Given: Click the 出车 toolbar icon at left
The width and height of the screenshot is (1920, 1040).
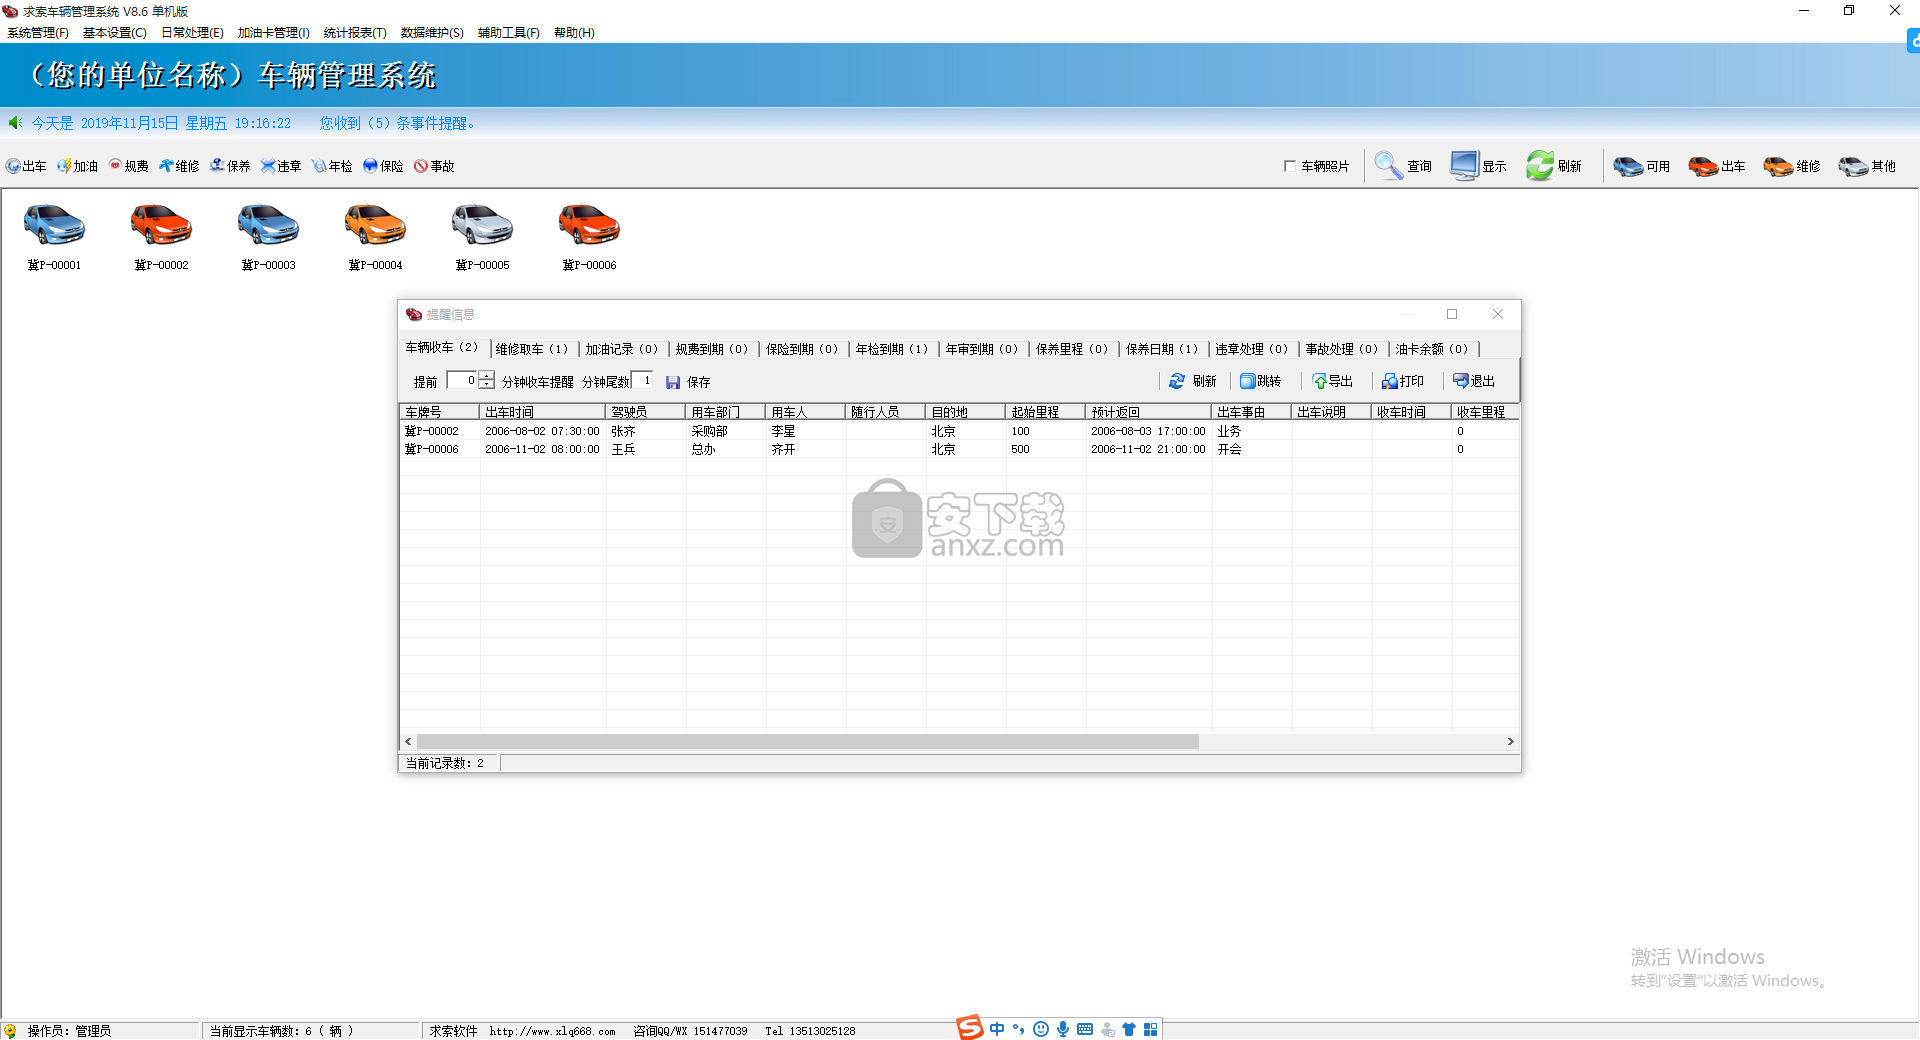Looking at the screenshot, I should (x=26, y=166).
